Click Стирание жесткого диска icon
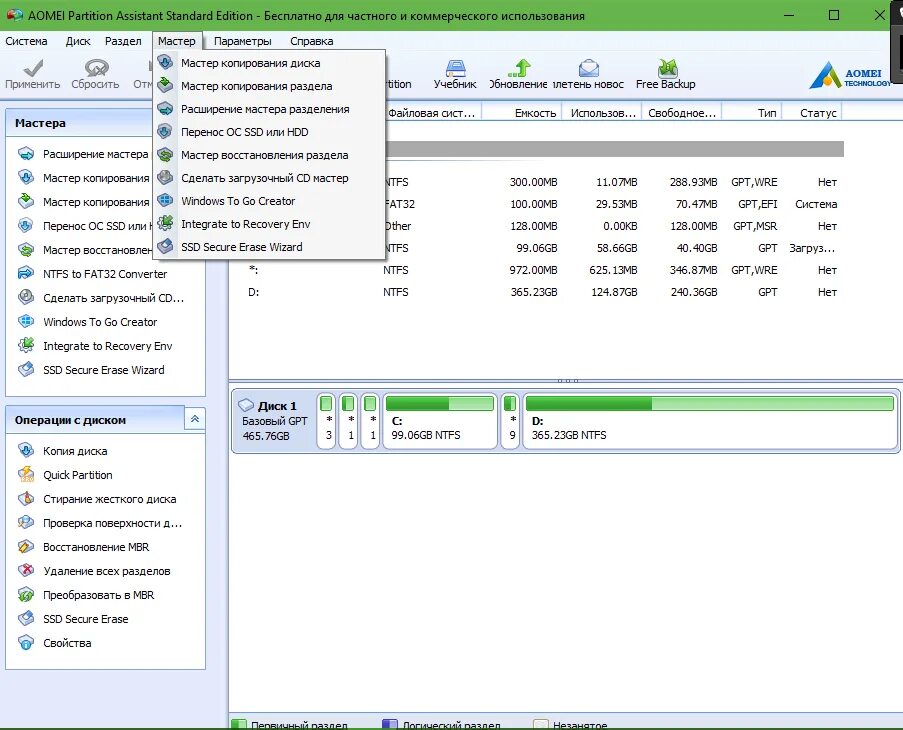This screenshot has height=730, width=903. [x=26, y=499]
